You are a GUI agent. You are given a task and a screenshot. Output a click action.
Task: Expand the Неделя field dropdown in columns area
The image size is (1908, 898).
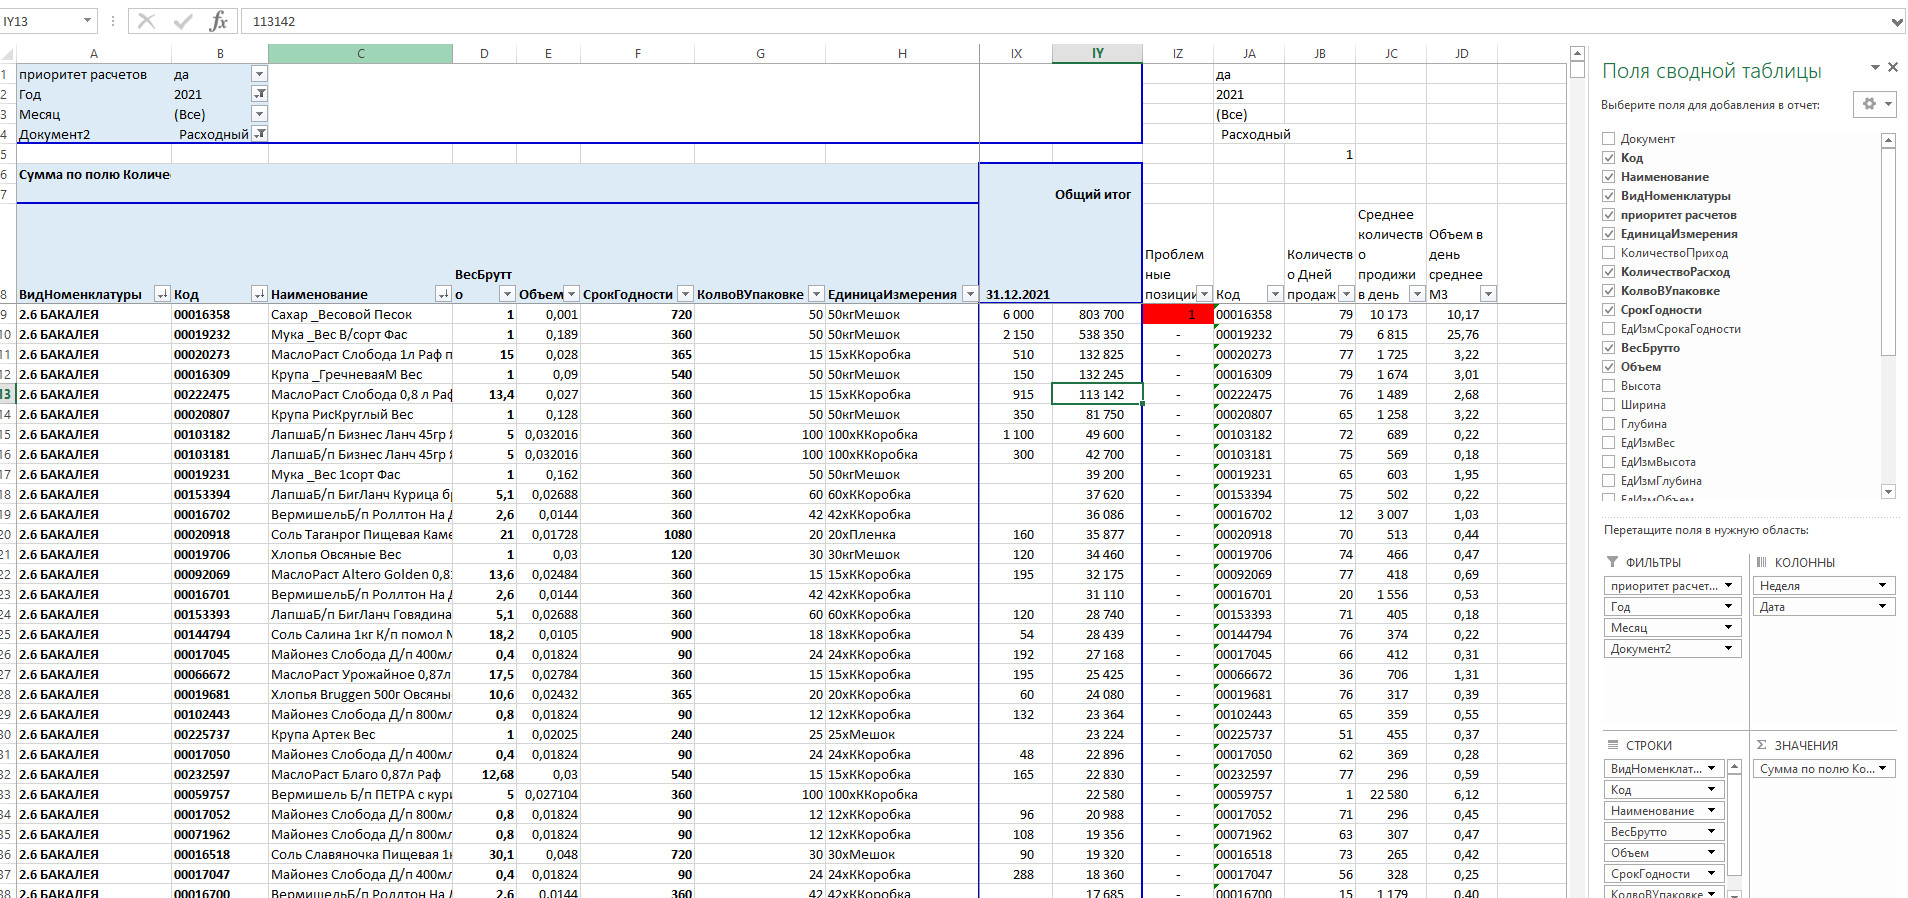coord(1882,586)
